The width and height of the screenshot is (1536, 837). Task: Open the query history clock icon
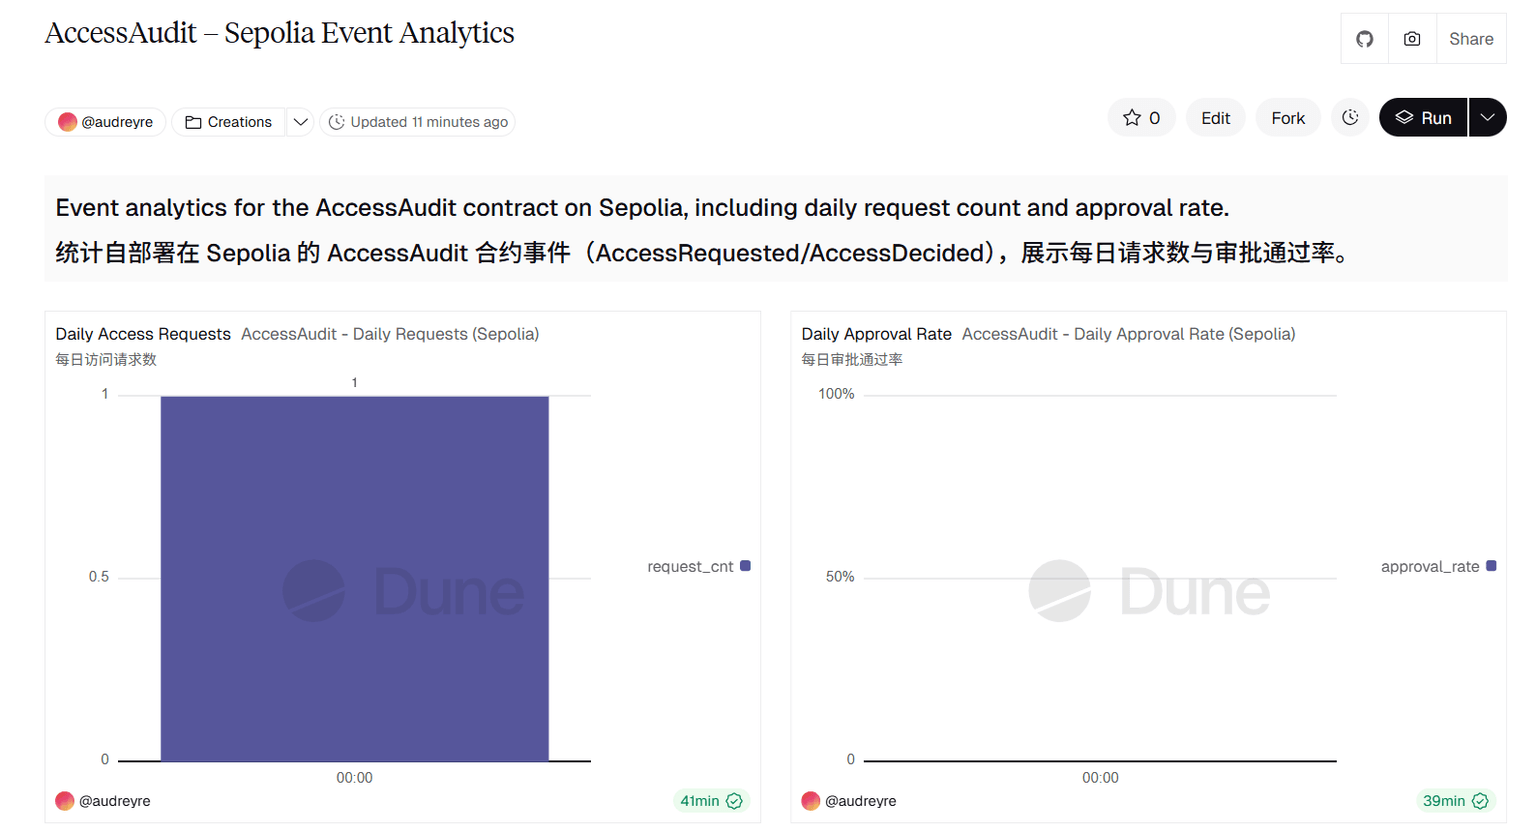pyautogui.click(x=1350, y=117)
